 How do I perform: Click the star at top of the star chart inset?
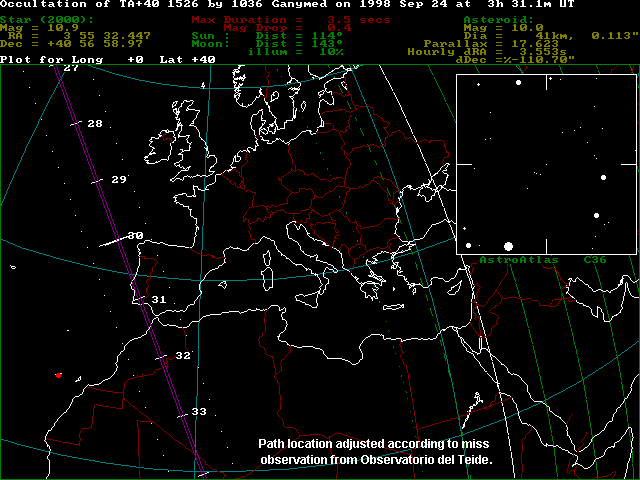pos(518,82)
